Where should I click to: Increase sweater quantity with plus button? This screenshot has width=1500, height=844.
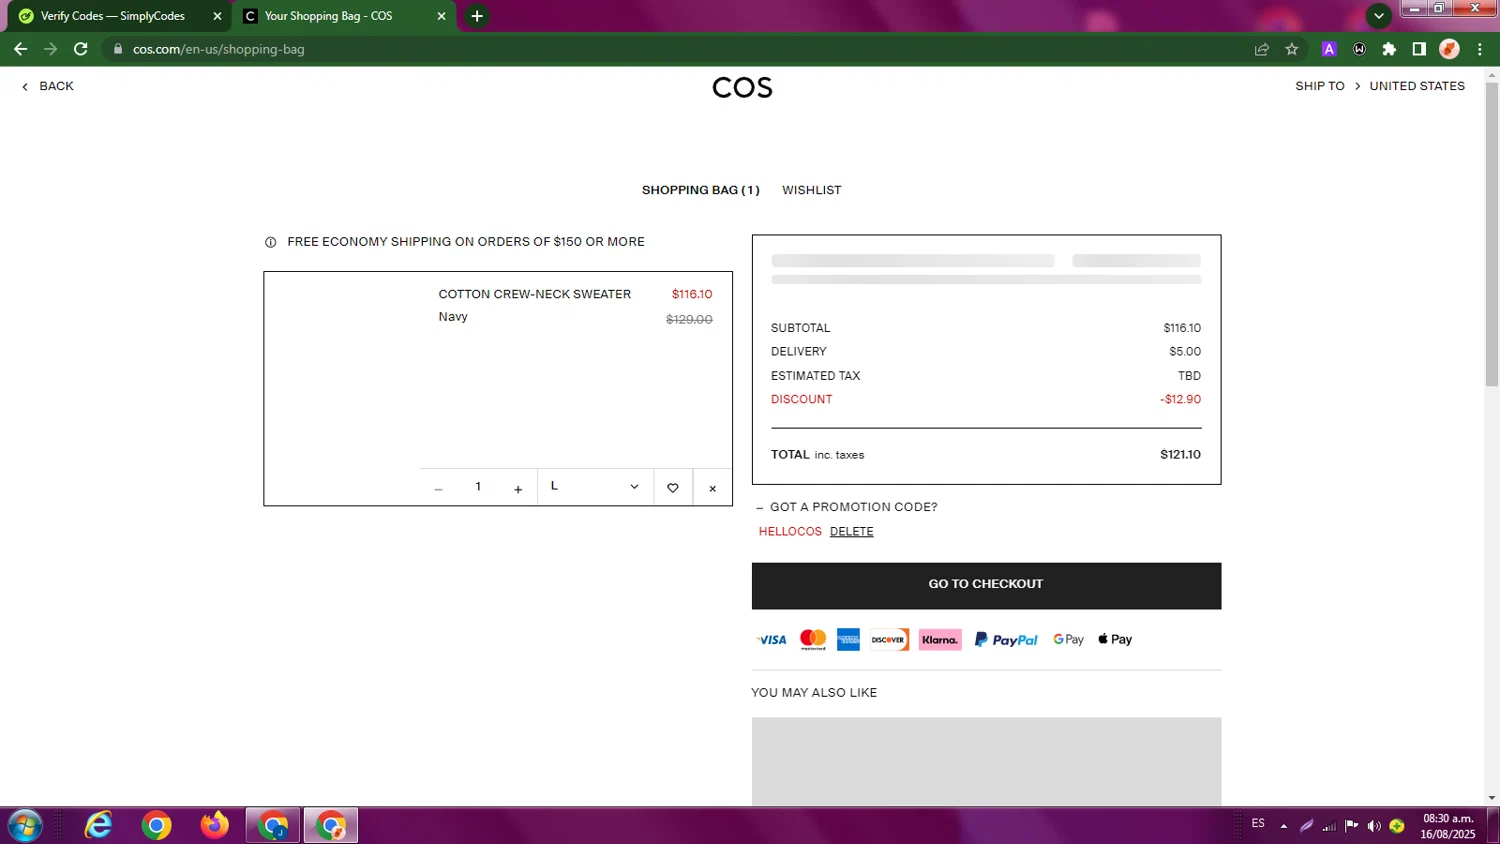pos(518,488)
